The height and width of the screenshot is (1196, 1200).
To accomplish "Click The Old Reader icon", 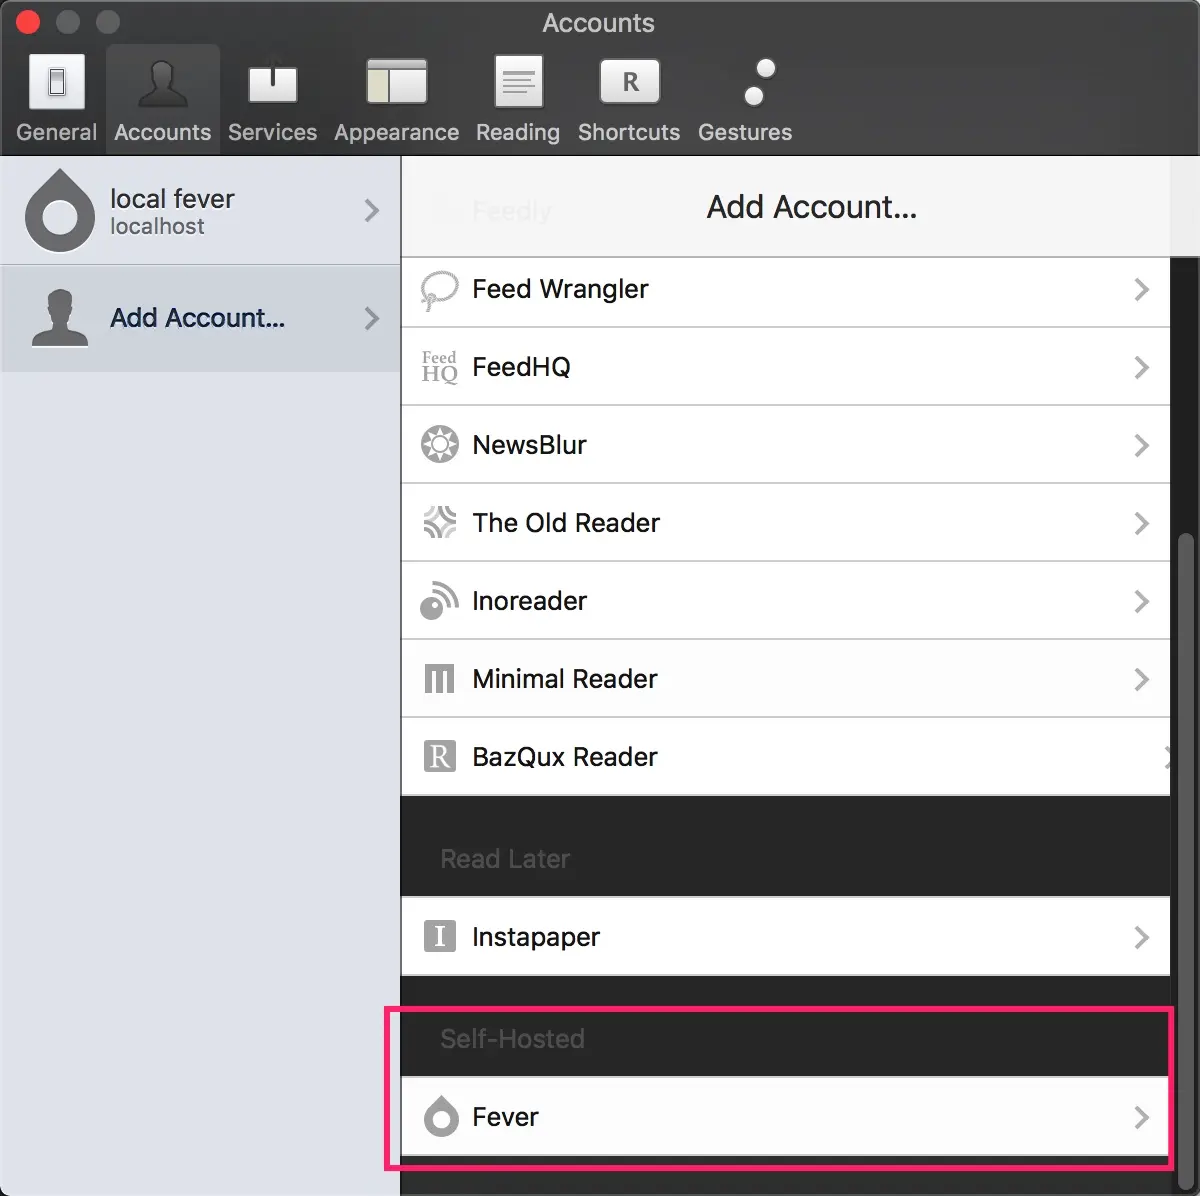I will click(x=439, y=523).
